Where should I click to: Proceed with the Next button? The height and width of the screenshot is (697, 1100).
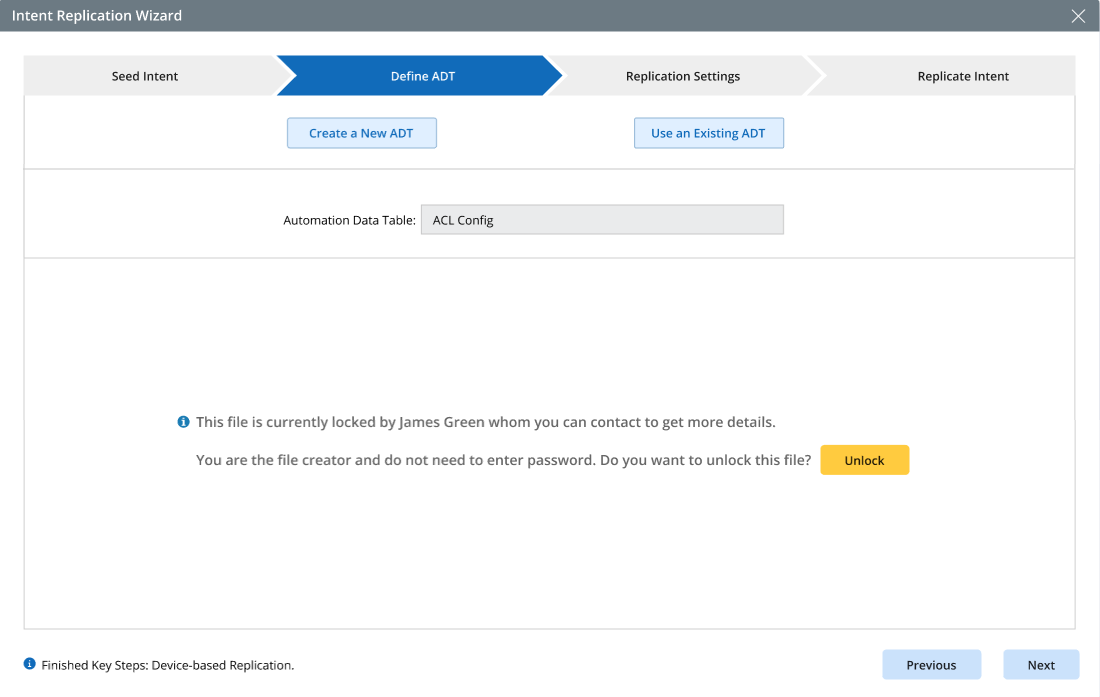click(1040, 665)
